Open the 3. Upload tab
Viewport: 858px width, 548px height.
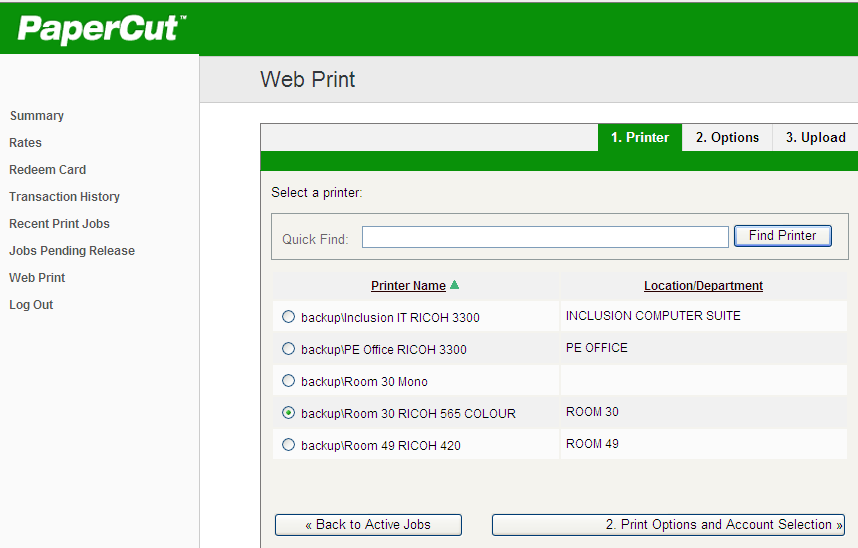[815, 138]
